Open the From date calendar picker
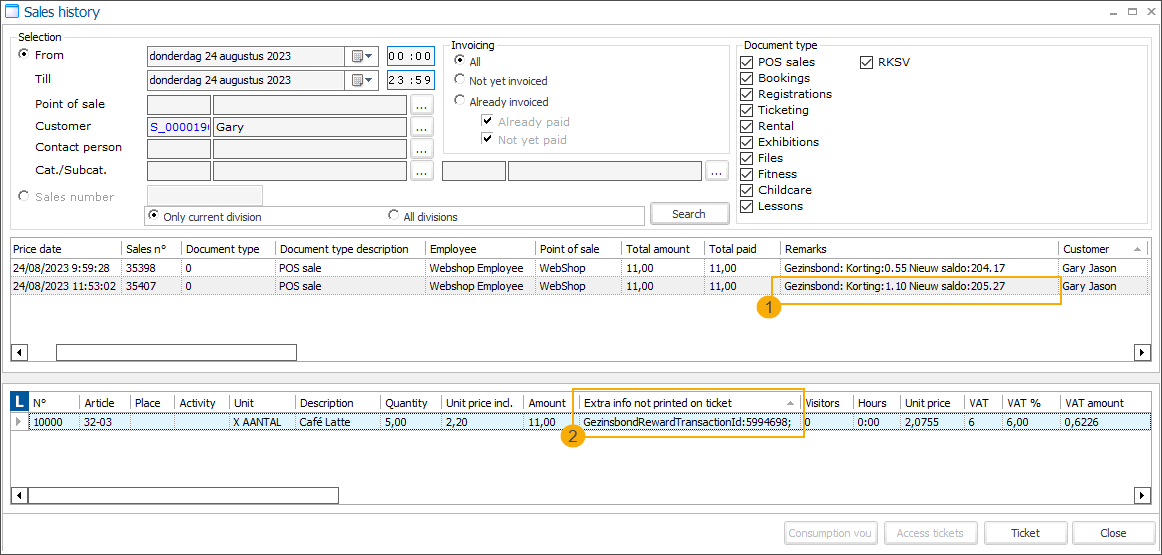The image size is (1162, 555). tap(361, 56)
